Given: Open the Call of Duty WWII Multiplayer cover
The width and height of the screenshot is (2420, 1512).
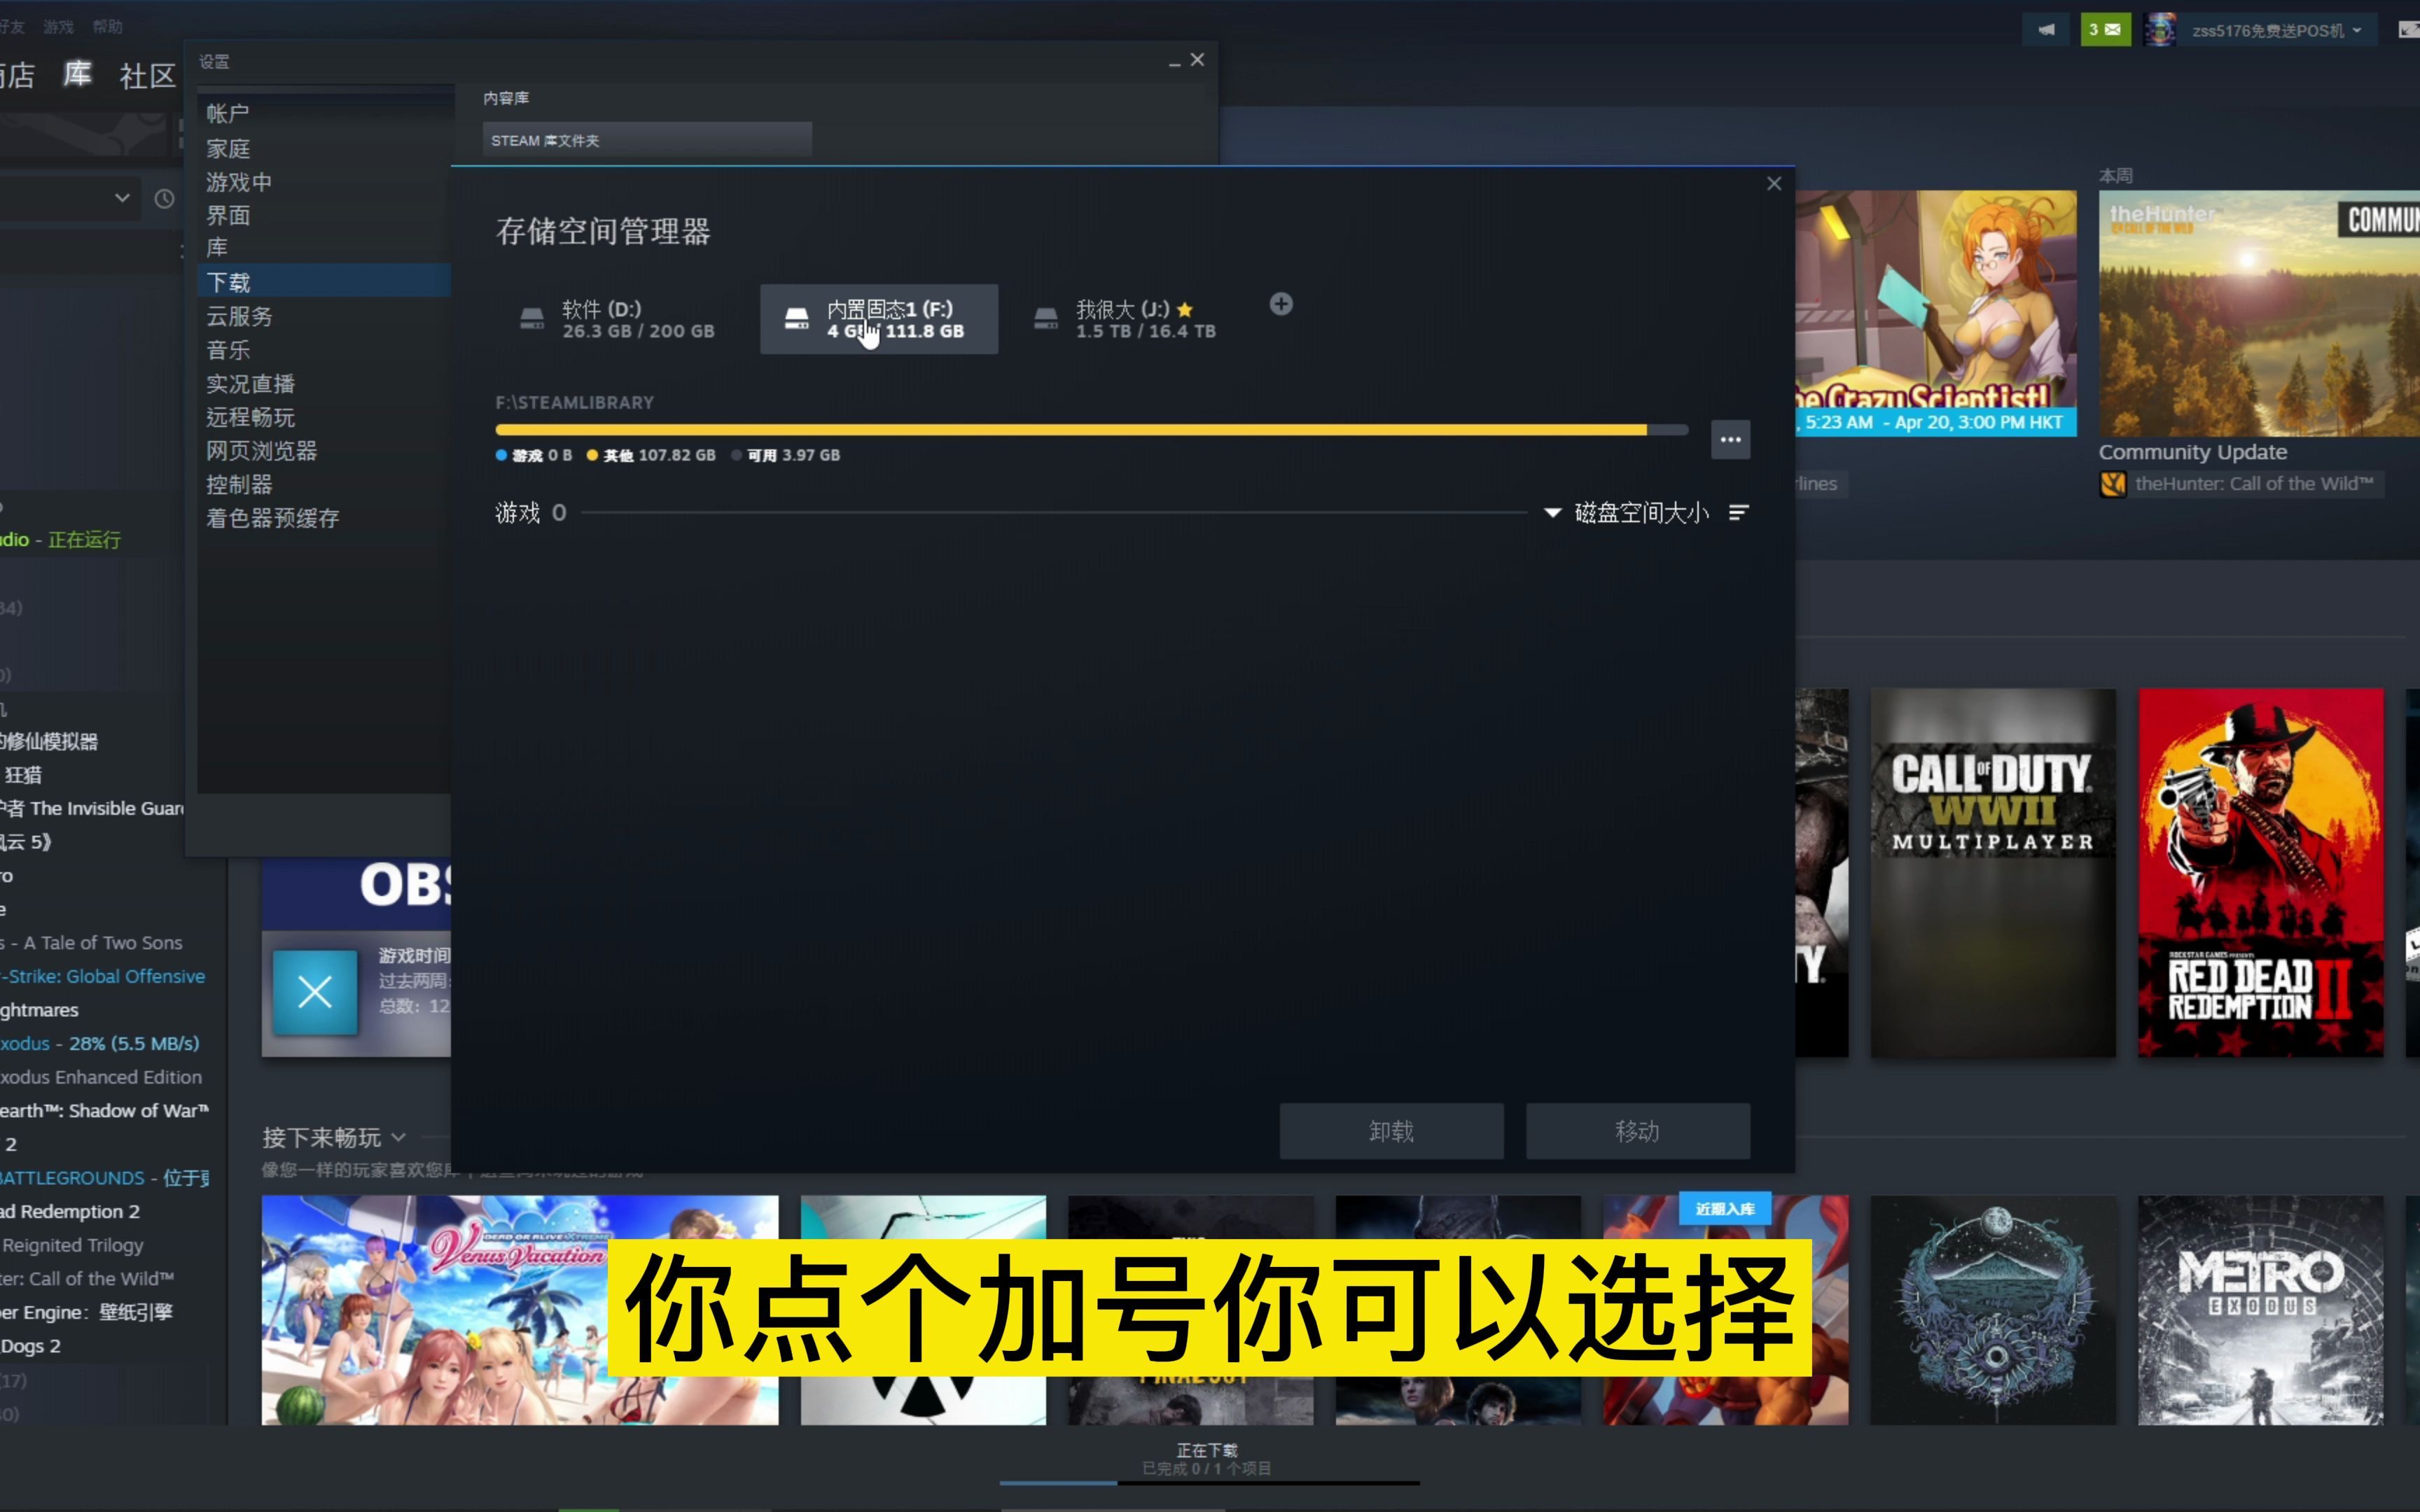Looking at the screenshot, I should click(1993, 872).
